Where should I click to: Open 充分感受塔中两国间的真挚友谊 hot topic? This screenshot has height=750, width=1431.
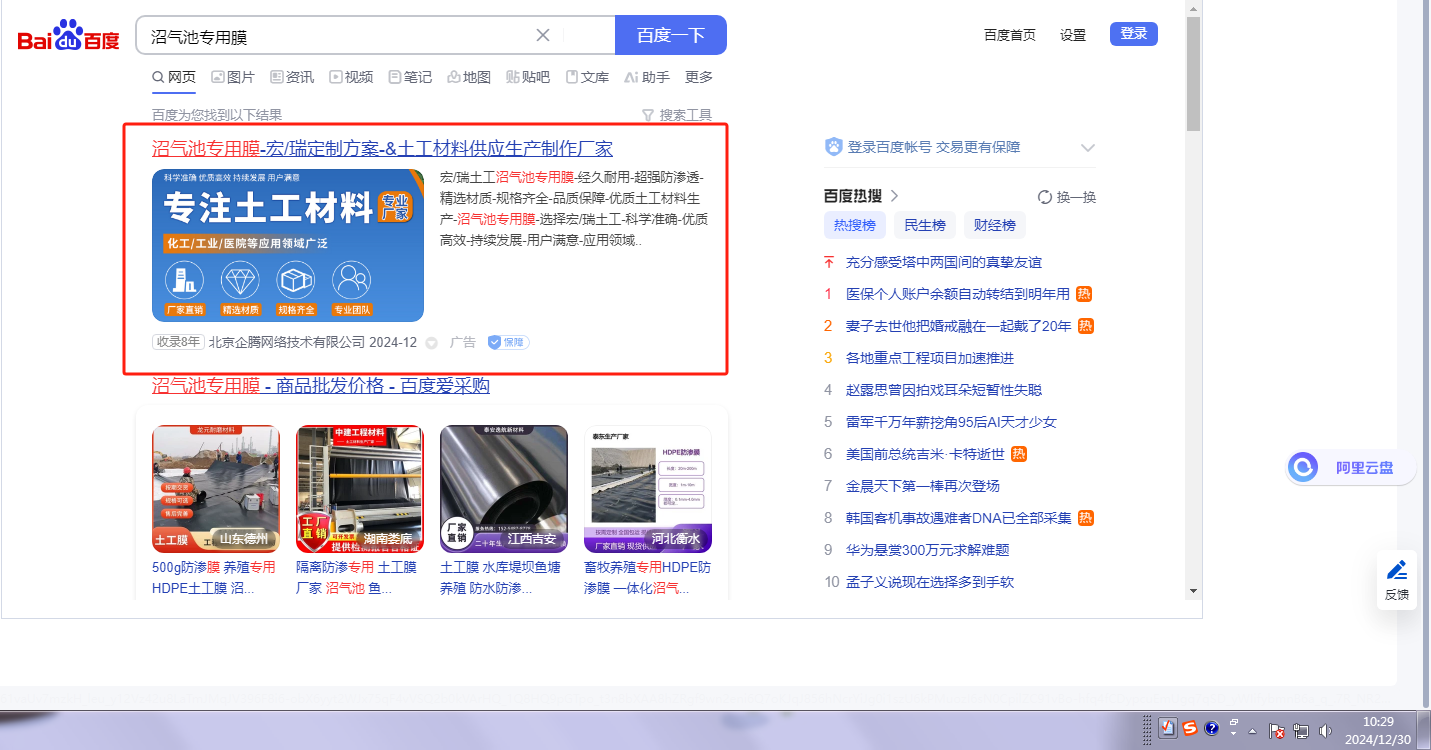[x=944, y=262]
